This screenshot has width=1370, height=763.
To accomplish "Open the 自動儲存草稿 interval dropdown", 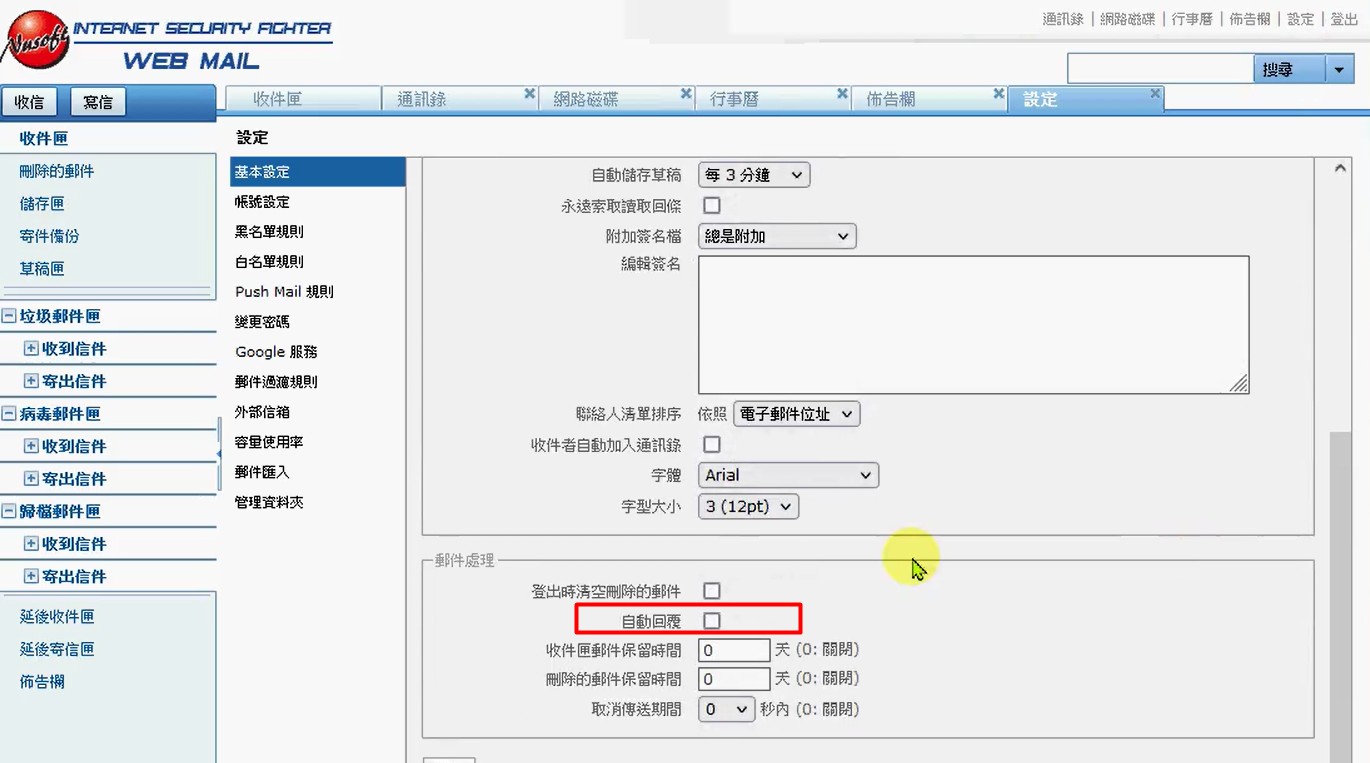I will [753, 175].
